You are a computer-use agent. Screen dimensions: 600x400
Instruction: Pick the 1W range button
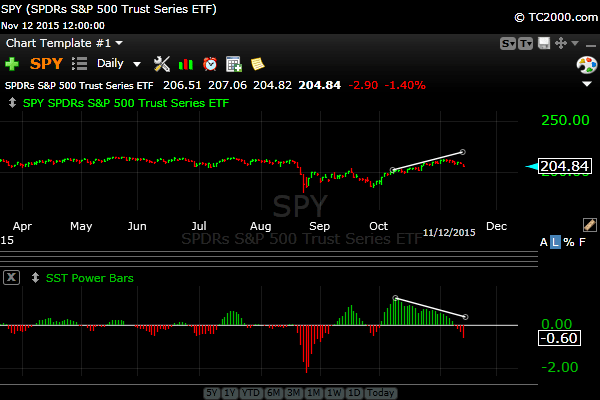[334, 393]
